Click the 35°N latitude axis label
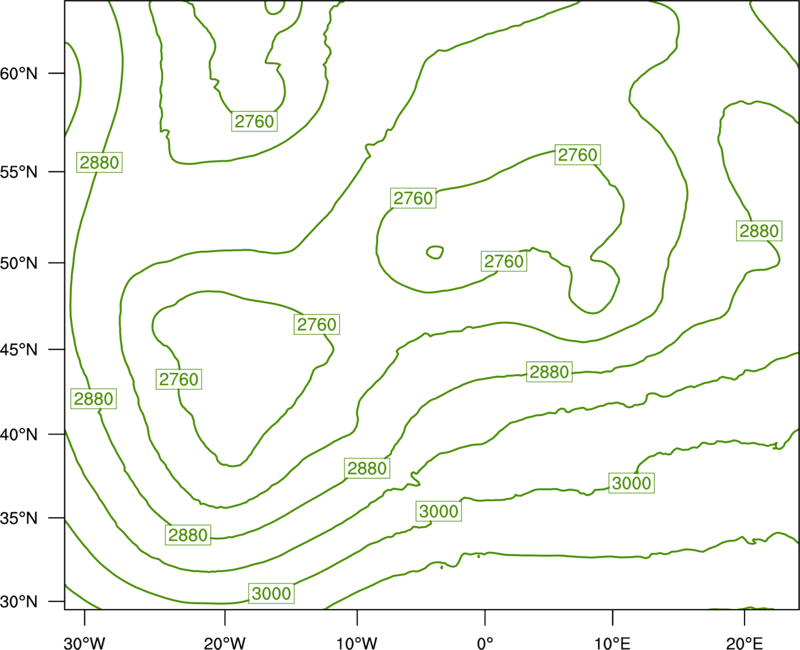Screen dimensions: 800x650 [19, 518]
